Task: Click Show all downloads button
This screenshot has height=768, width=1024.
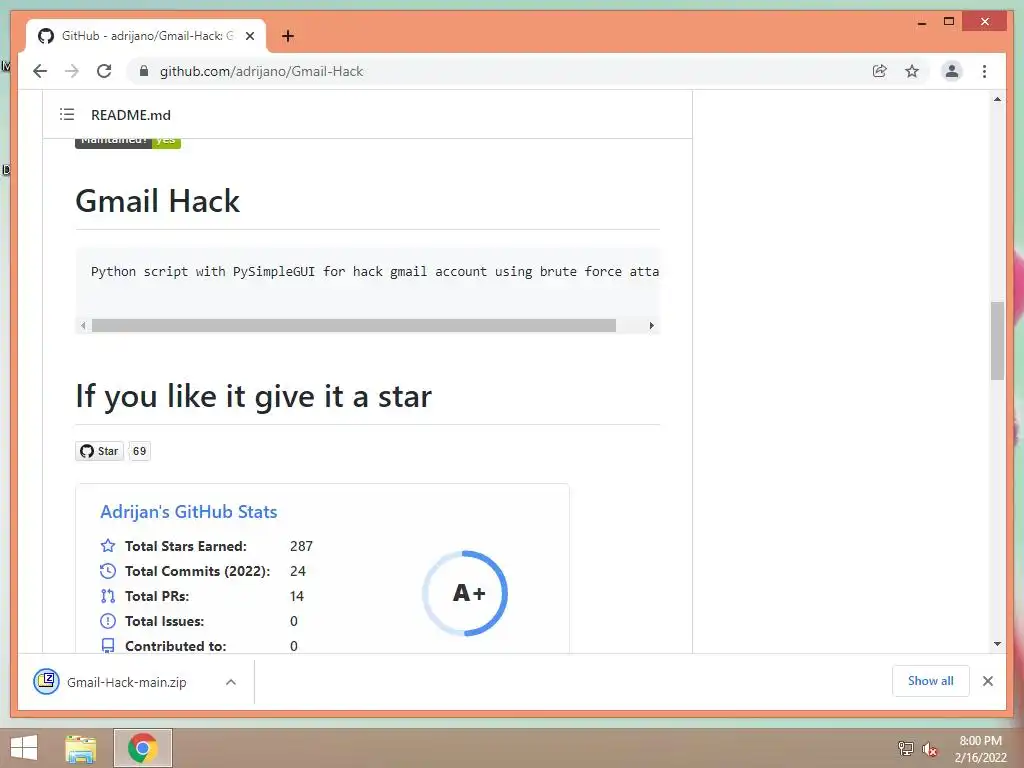Action: tap(931, 680)
